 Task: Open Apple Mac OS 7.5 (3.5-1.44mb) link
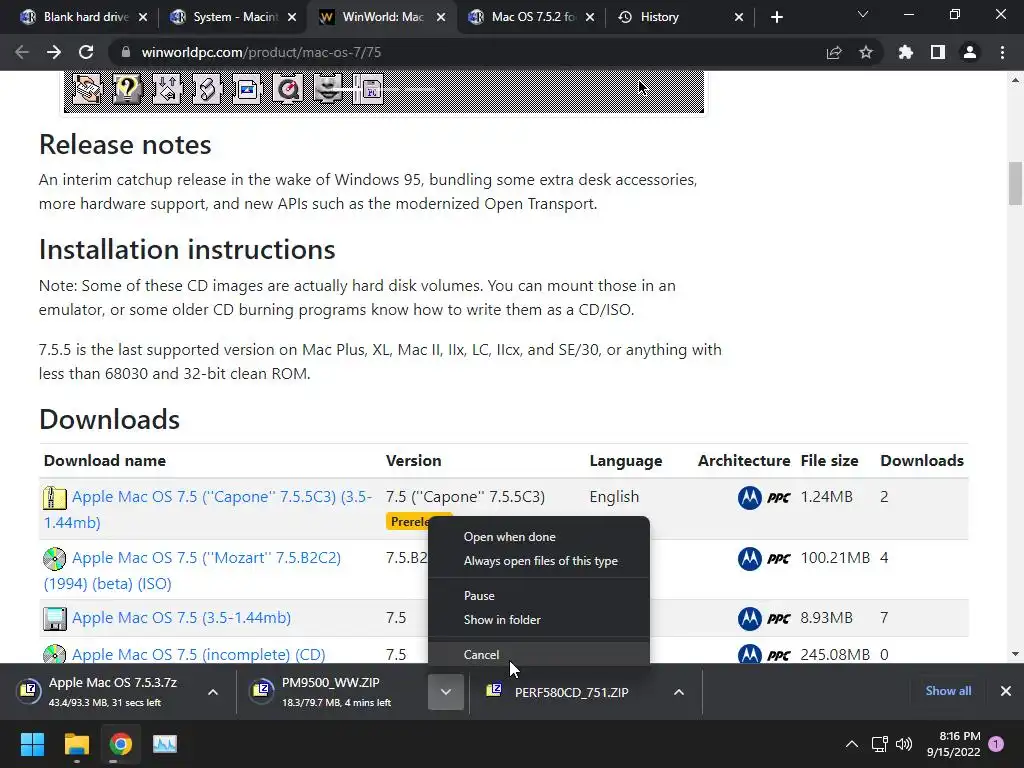pos(181,618)
